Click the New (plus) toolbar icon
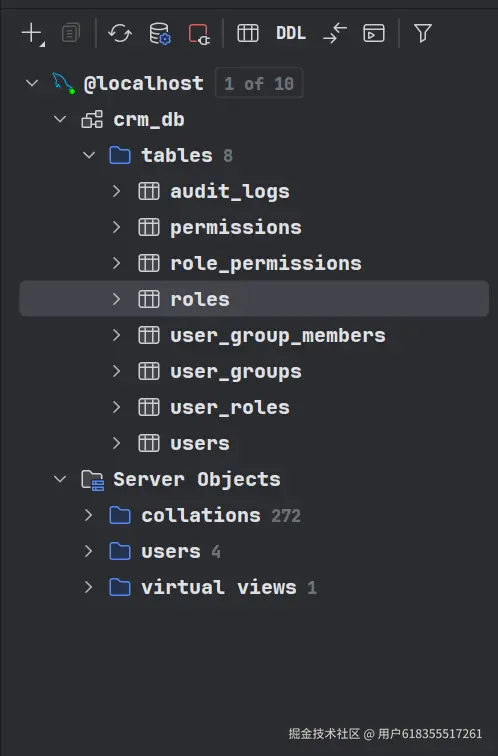 coord(32,33)
